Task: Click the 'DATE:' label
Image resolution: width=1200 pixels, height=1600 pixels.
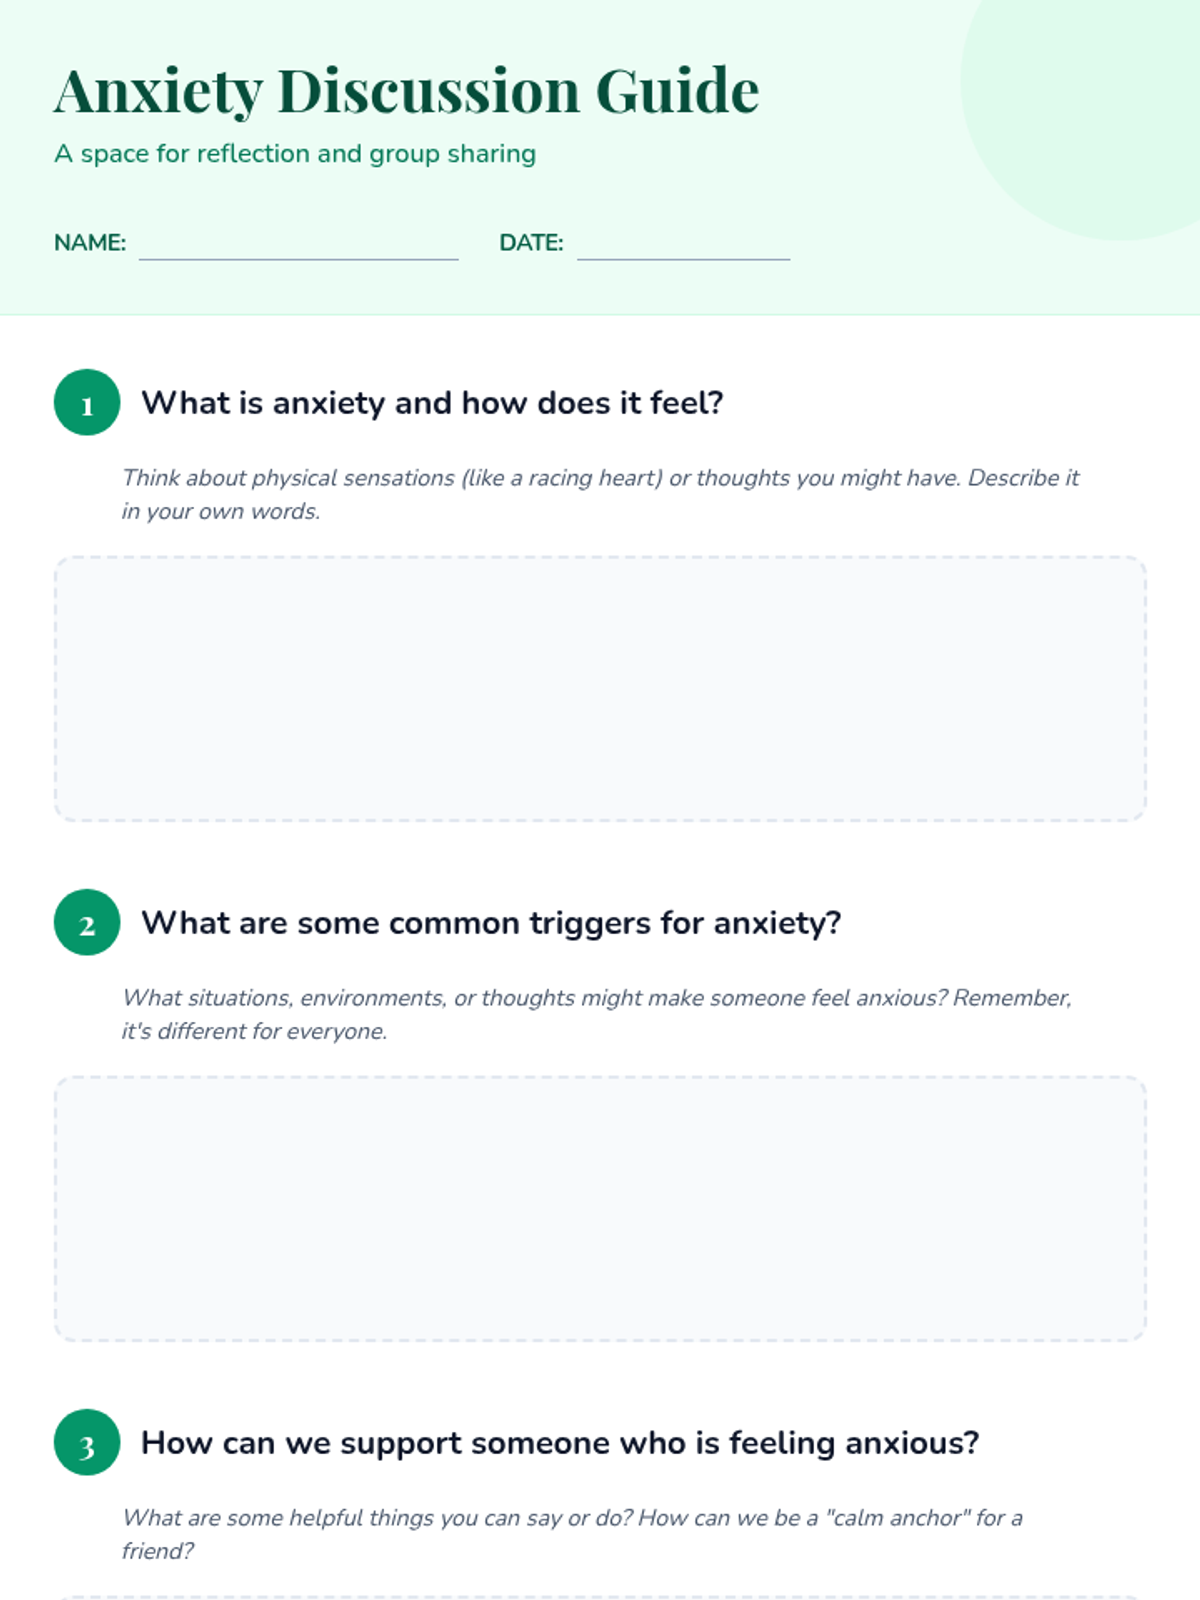Action: coord(531,243)
